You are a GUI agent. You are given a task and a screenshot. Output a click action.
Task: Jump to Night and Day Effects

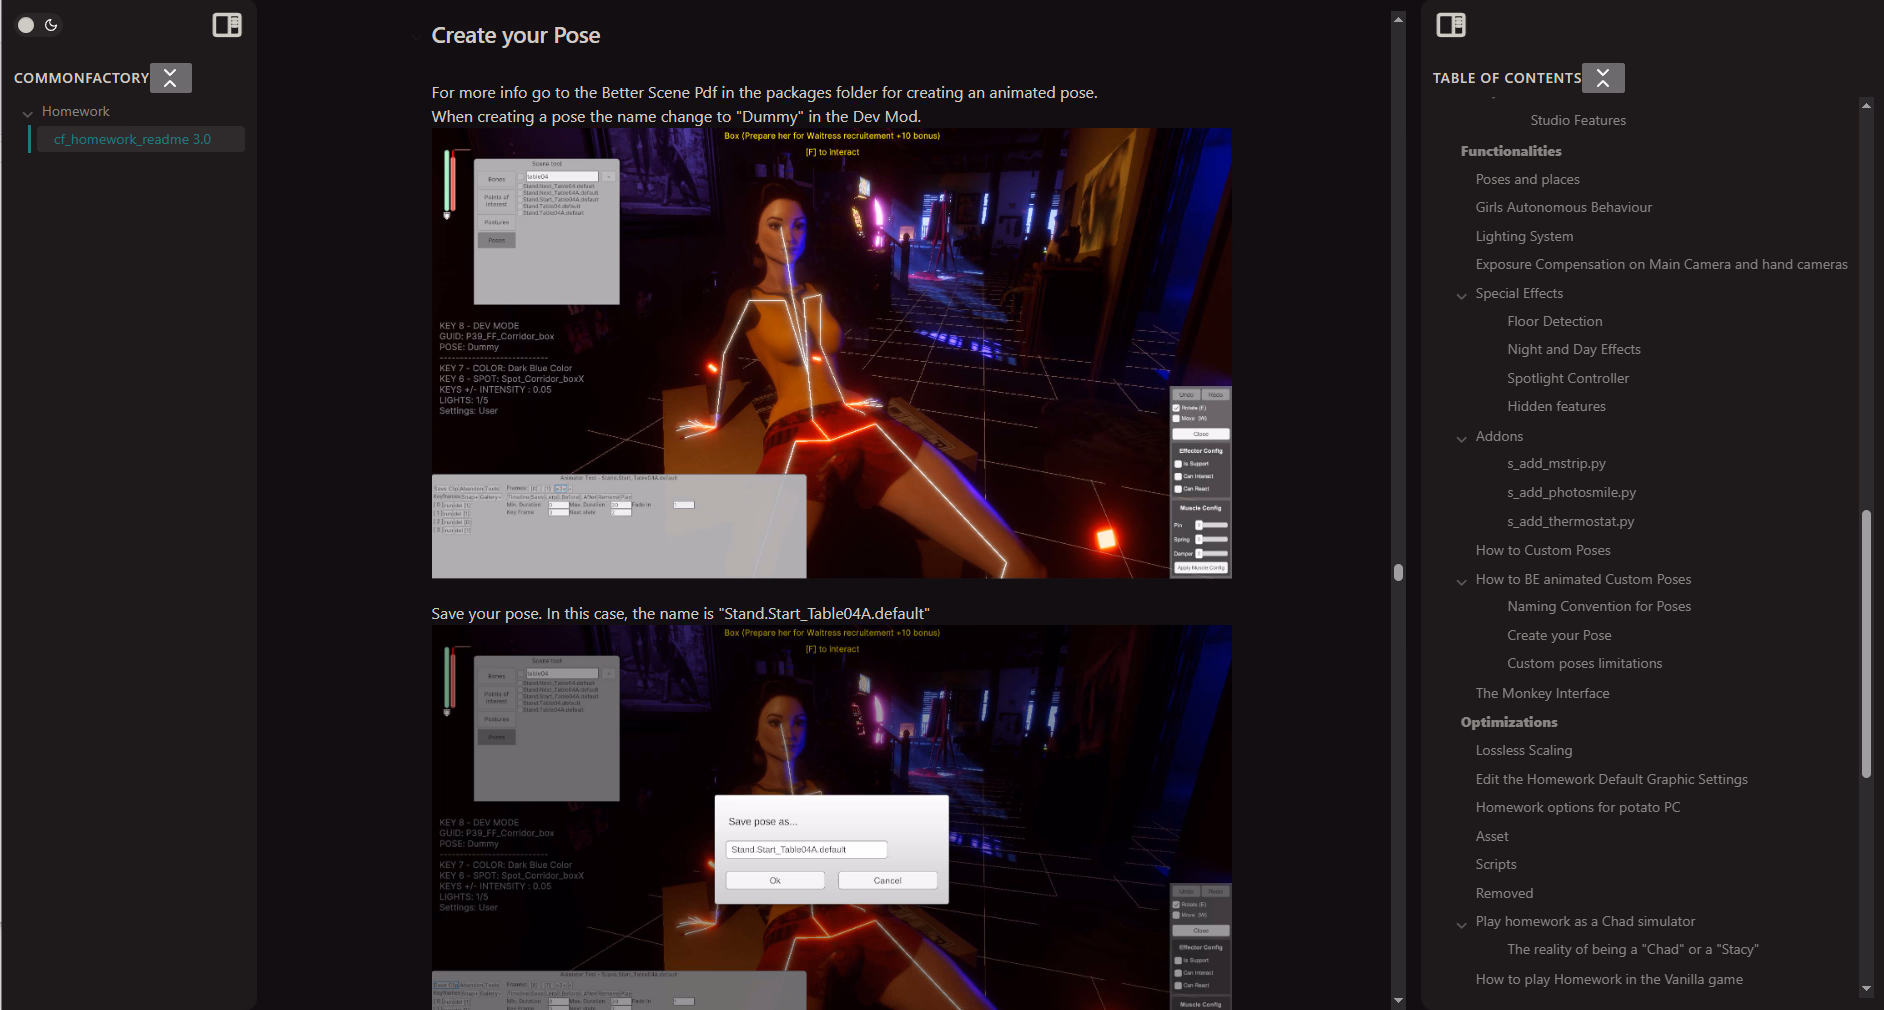(x=1573, y=349)
